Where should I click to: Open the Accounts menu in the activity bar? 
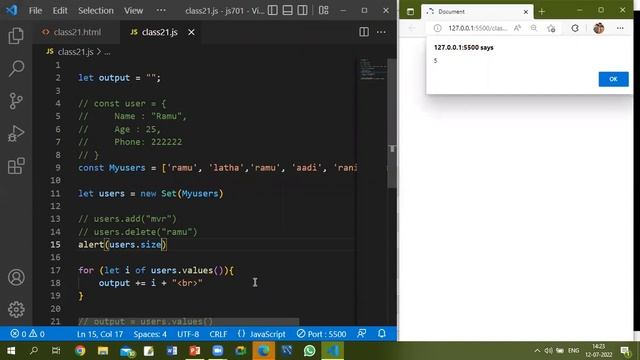point(16,277)
